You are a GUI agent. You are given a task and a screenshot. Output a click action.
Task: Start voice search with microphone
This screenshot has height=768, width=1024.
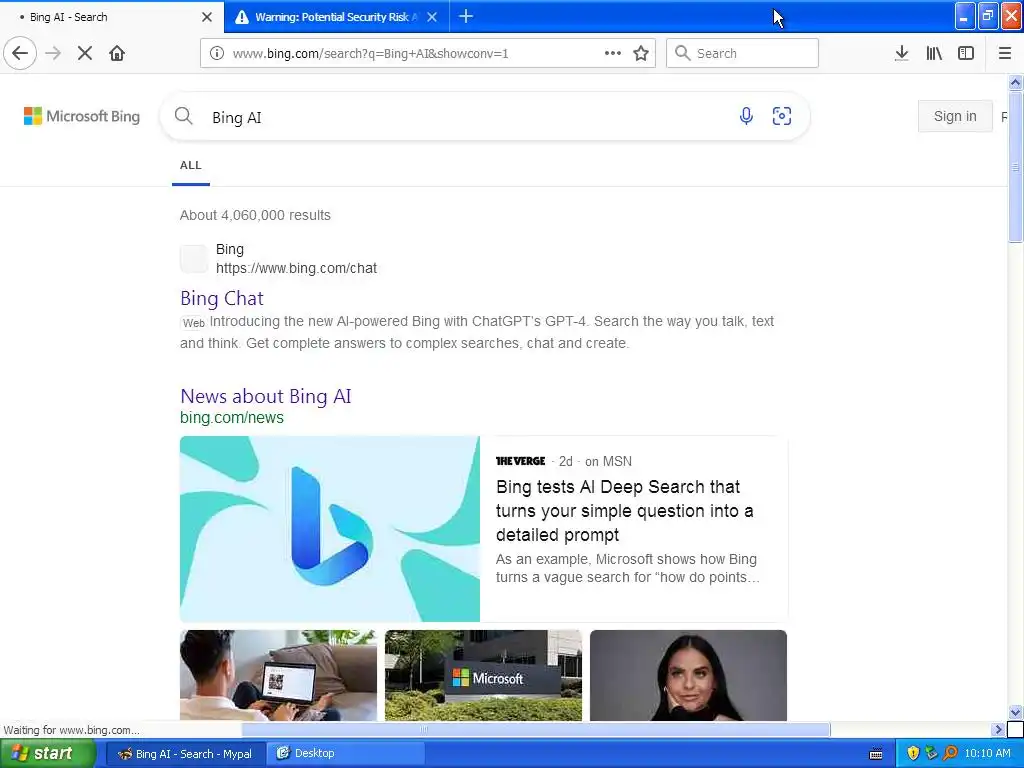(746, 116)
